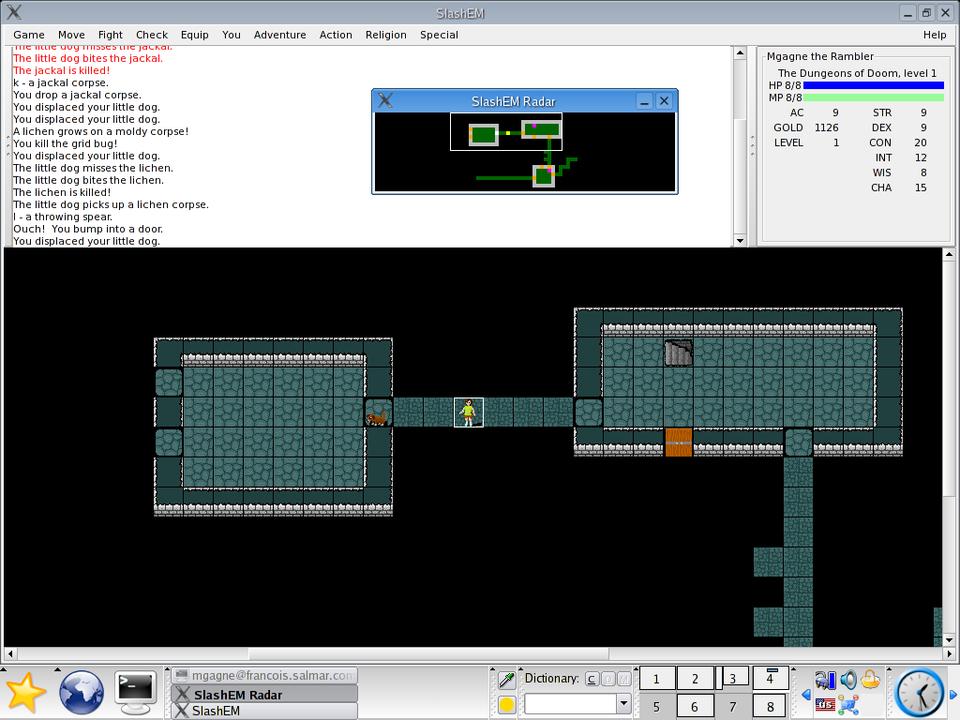The height and width of the screenshot is (720, 960).
Task: Open the Equip menu
Action: (194, 34)
